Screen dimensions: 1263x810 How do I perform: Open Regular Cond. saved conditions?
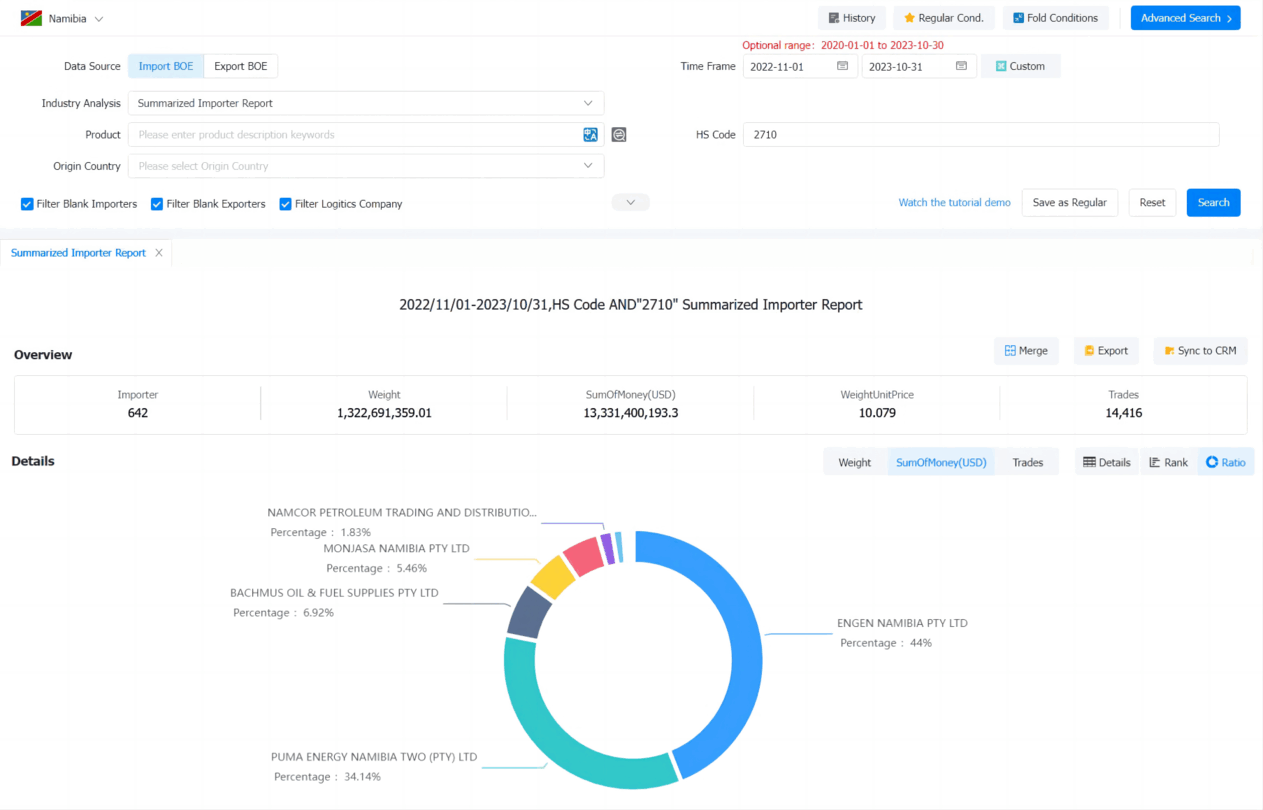[x=944, y=18]
